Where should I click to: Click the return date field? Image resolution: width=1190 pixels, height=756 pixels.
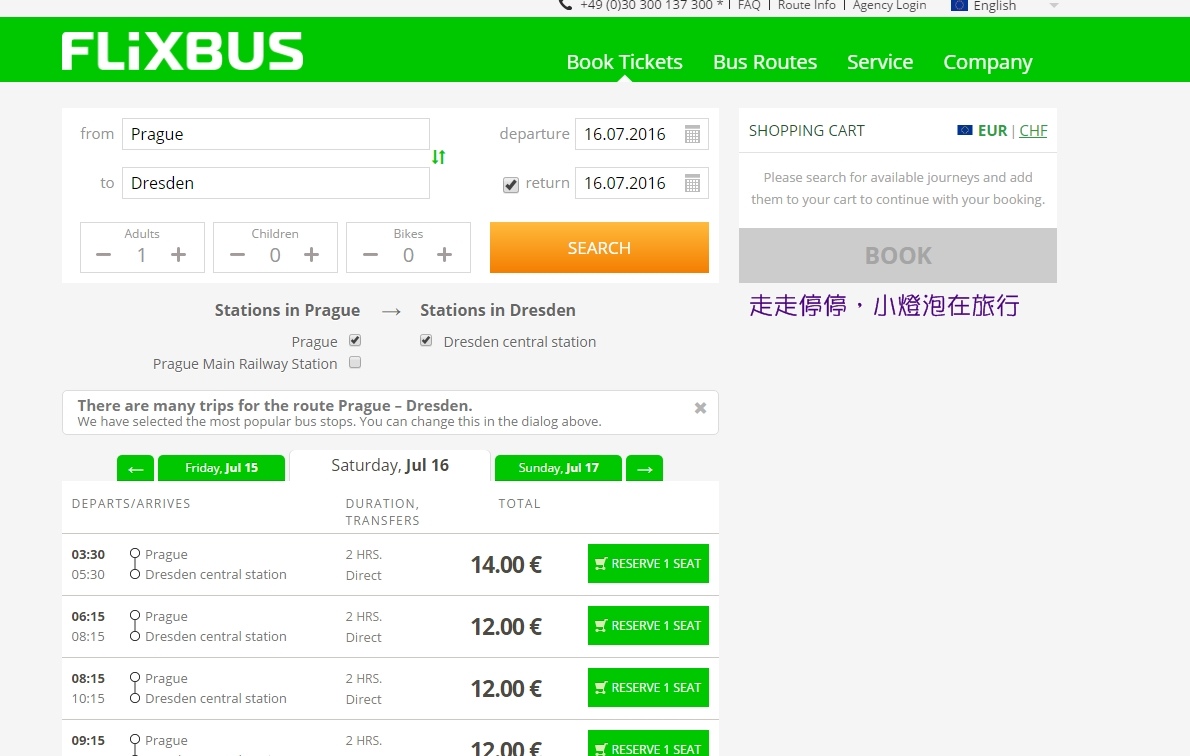[641, 184]
